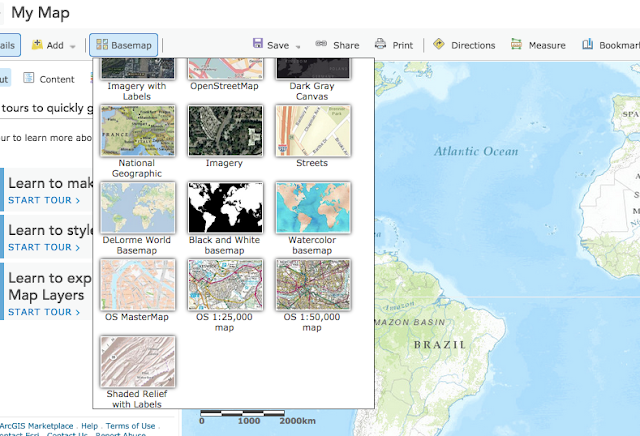Toggle the Basemap gallery button

124,45
